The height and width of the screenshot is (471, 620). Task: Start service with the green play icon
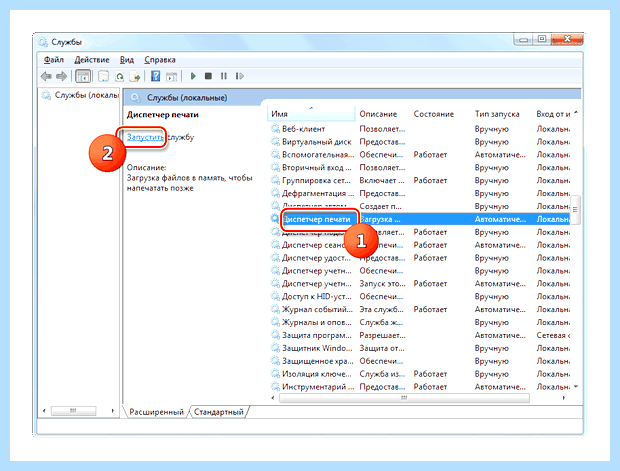193,76
